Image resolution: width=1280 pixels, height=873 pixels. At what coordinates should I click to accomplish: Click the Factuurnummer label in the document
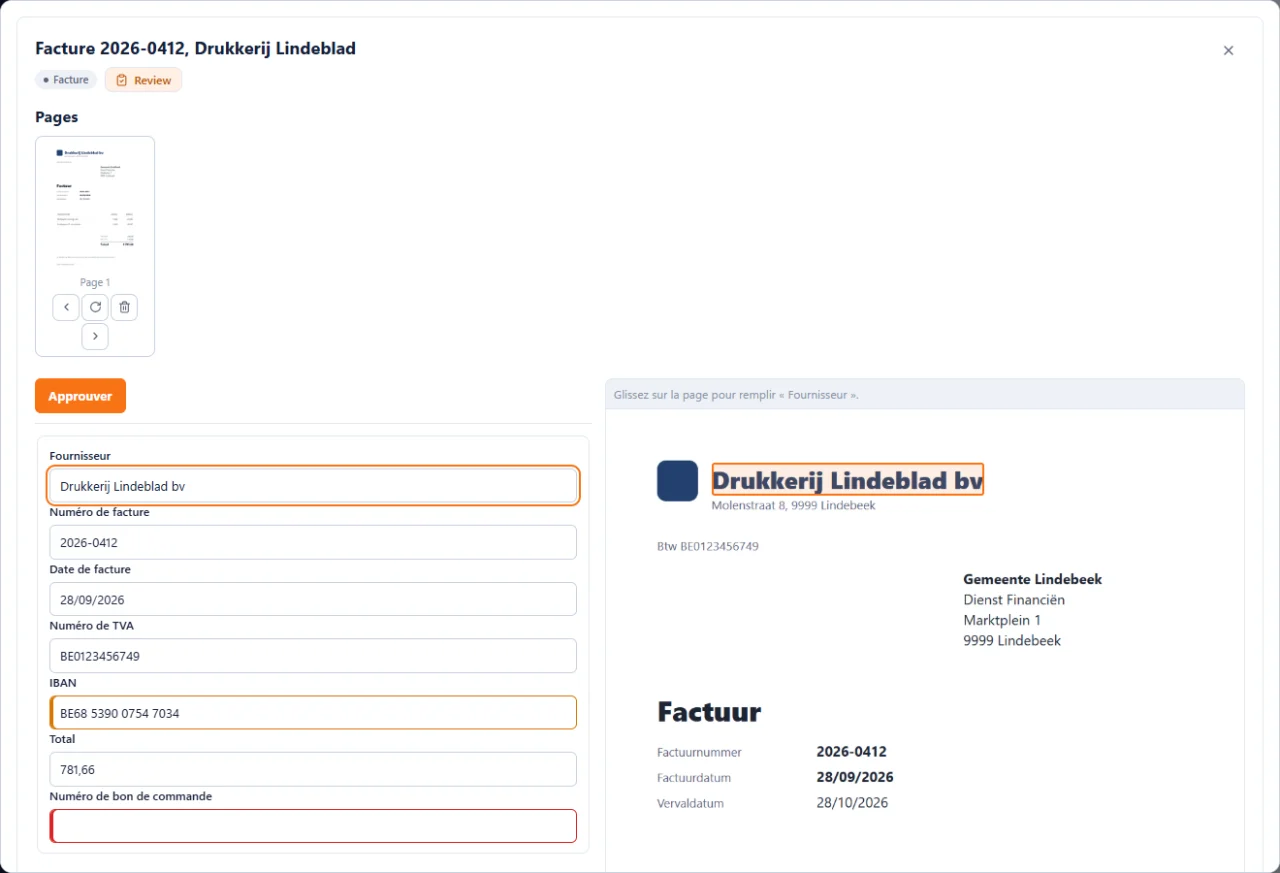pos(699,753)
